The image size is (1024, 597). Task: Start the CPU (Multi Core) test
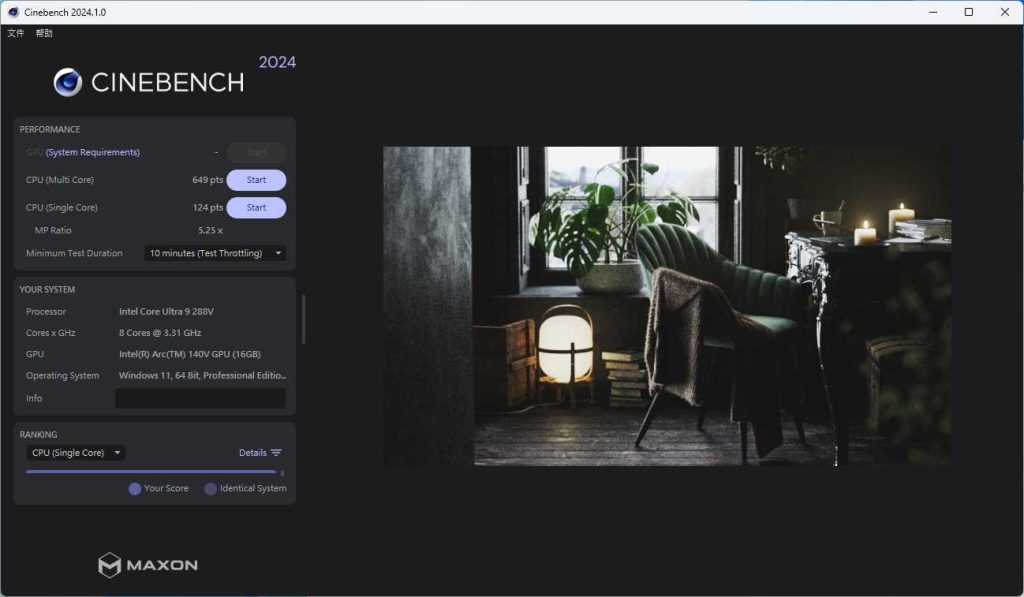click(256, 180)
